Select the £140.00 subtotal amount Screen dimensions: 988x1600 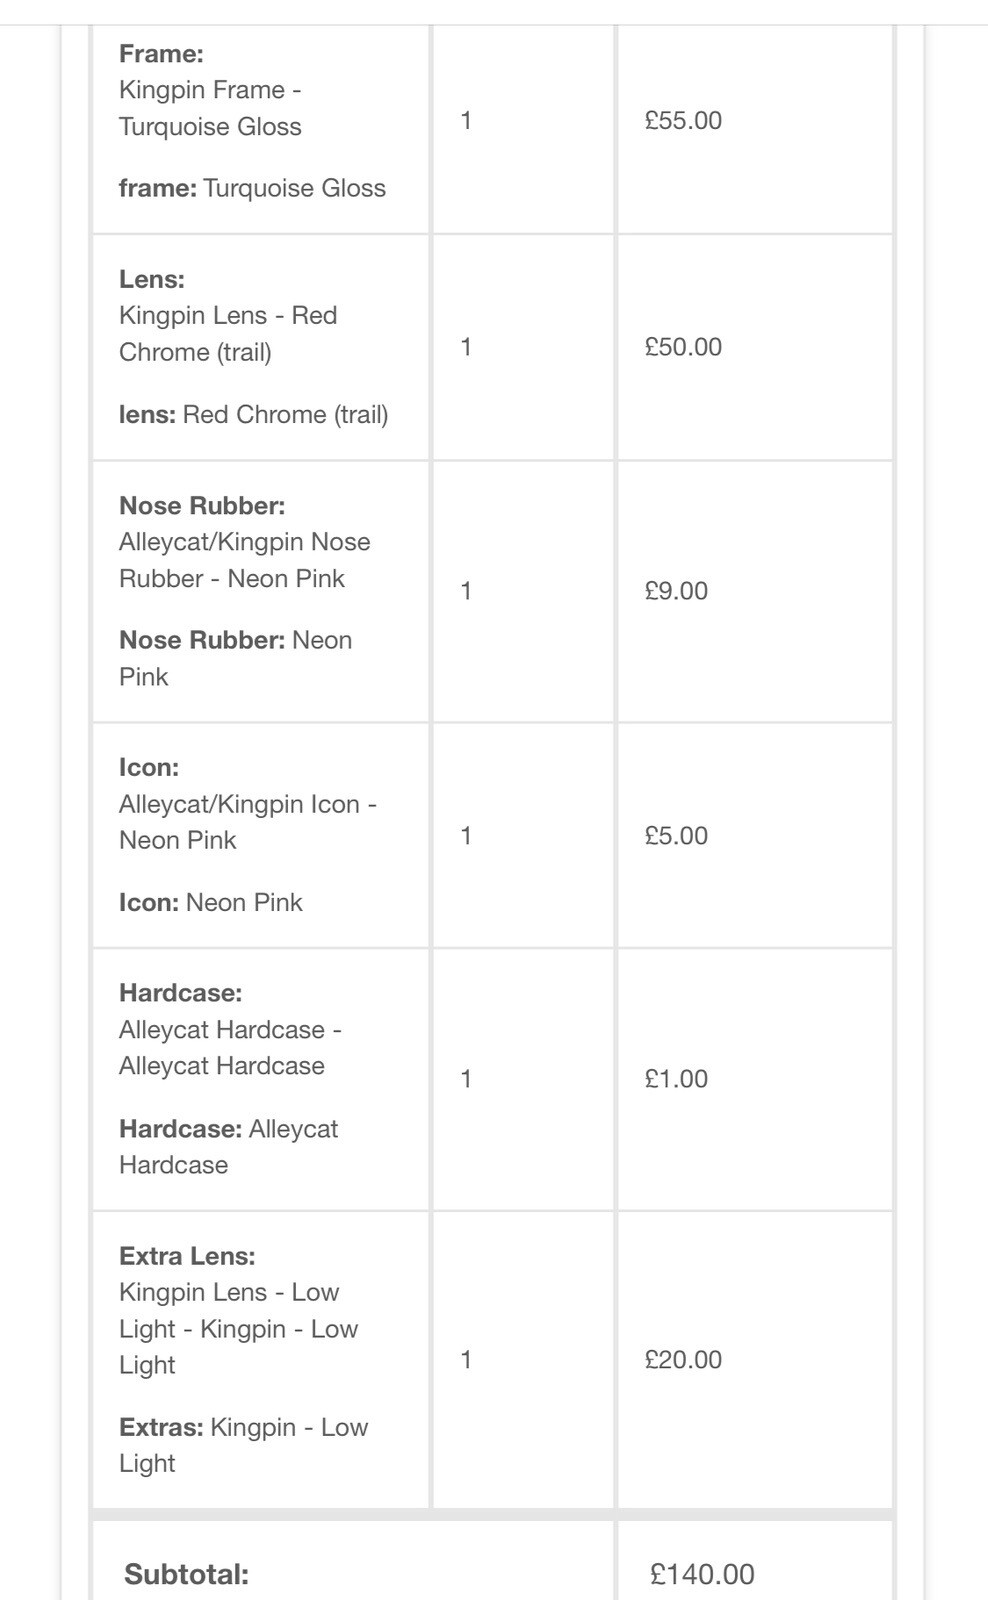click(702, 1574)
